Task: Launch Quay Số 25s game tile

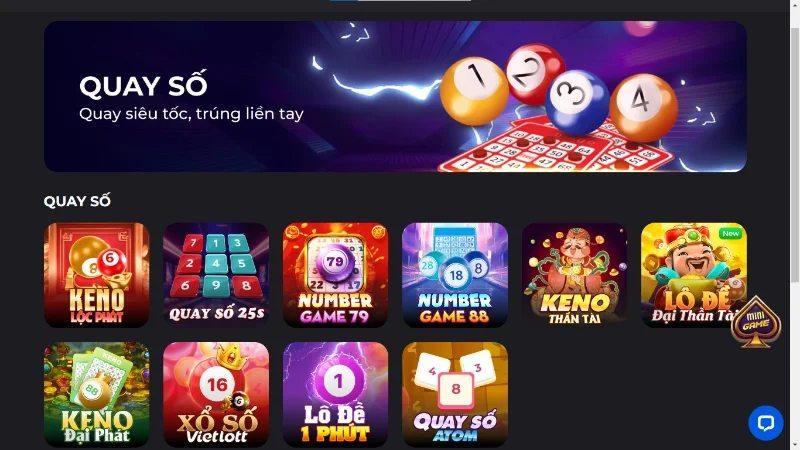Action: point(216,275)
